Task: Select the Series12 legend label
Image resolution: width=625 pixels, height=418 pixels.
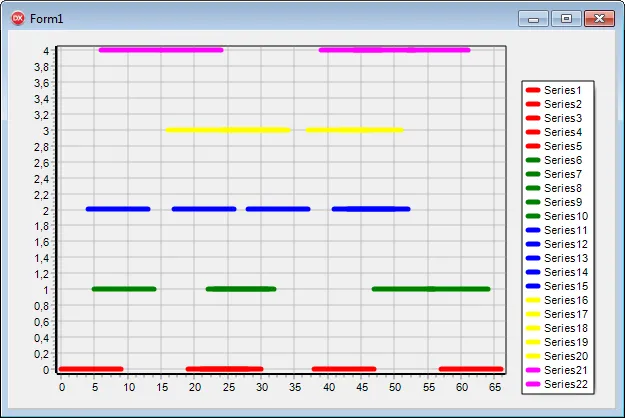Action: [566, 244]
